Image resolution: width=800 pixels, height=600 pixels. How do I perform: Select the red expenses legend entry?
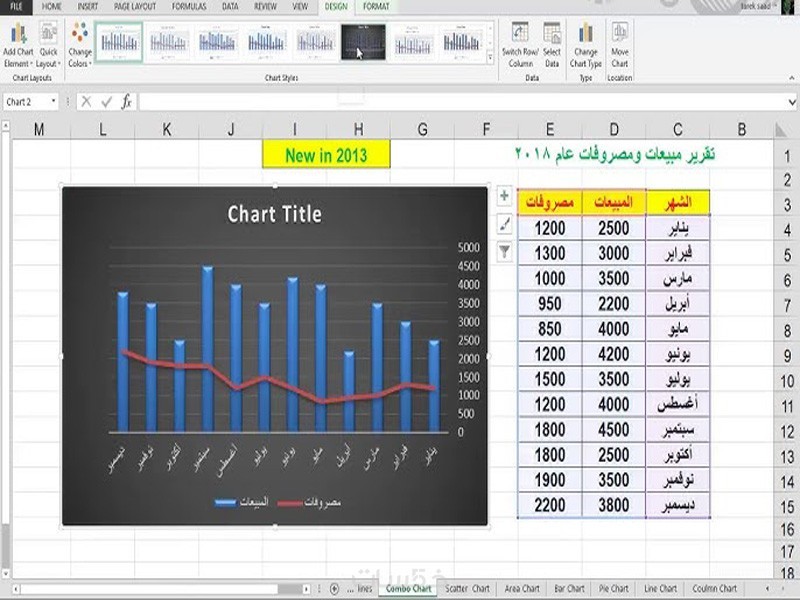pyautogui.click(x=309, y=503)
